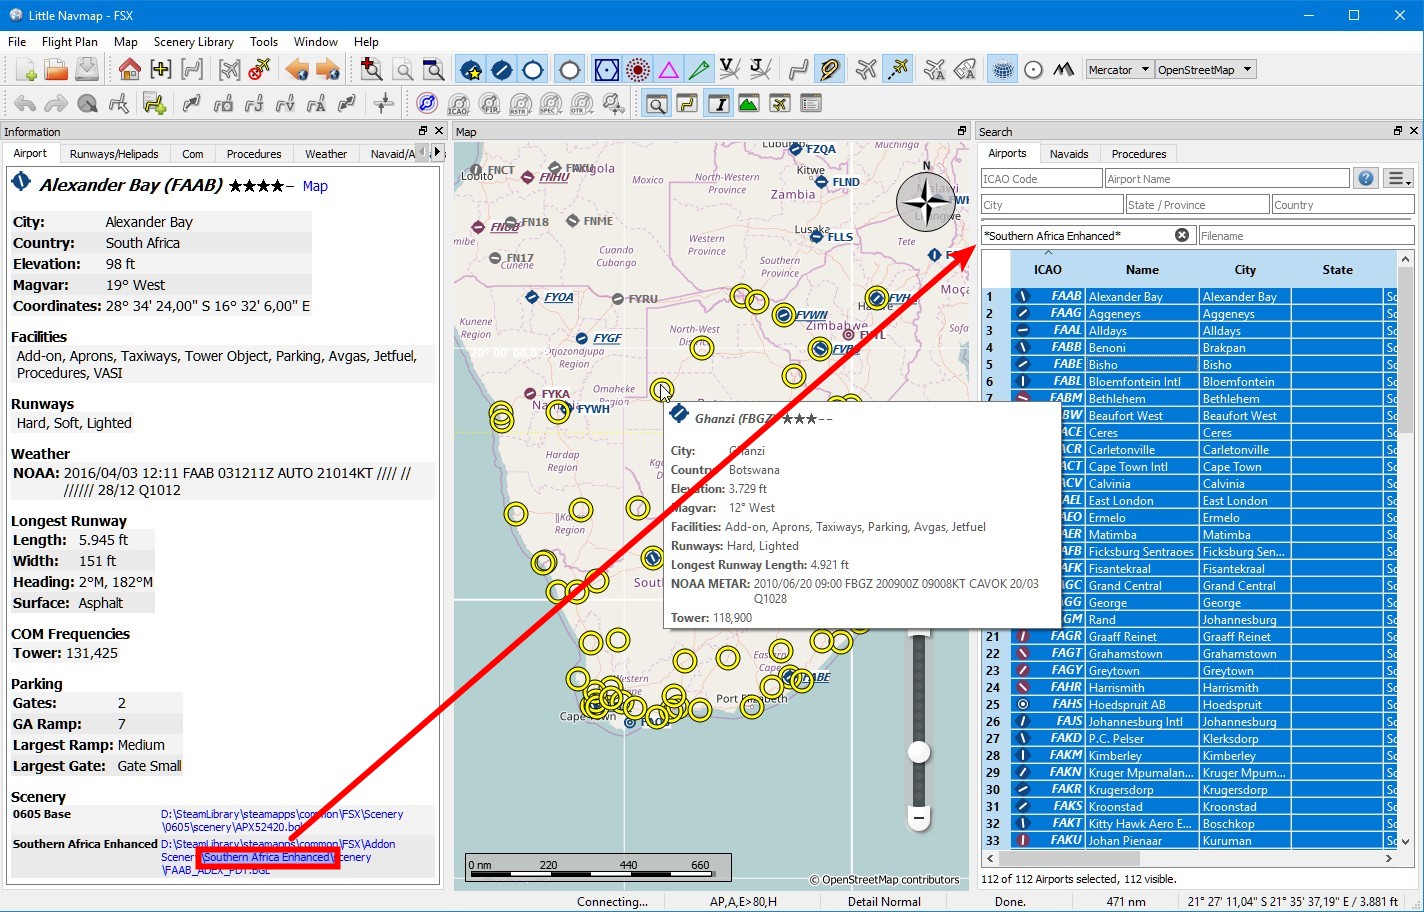Open a flight plan folder icon
Screen dimensions: 1424x912
pos(57,69)
